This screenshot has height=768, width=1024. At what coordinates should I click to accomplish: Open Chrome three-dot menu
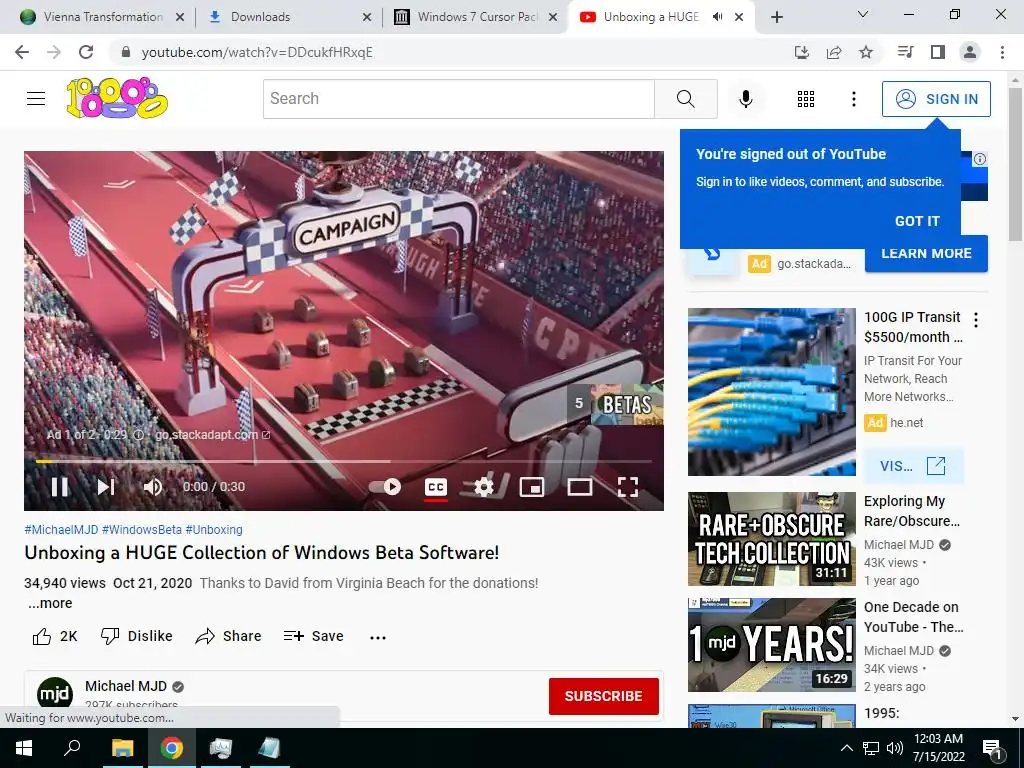click(1002, 52)
